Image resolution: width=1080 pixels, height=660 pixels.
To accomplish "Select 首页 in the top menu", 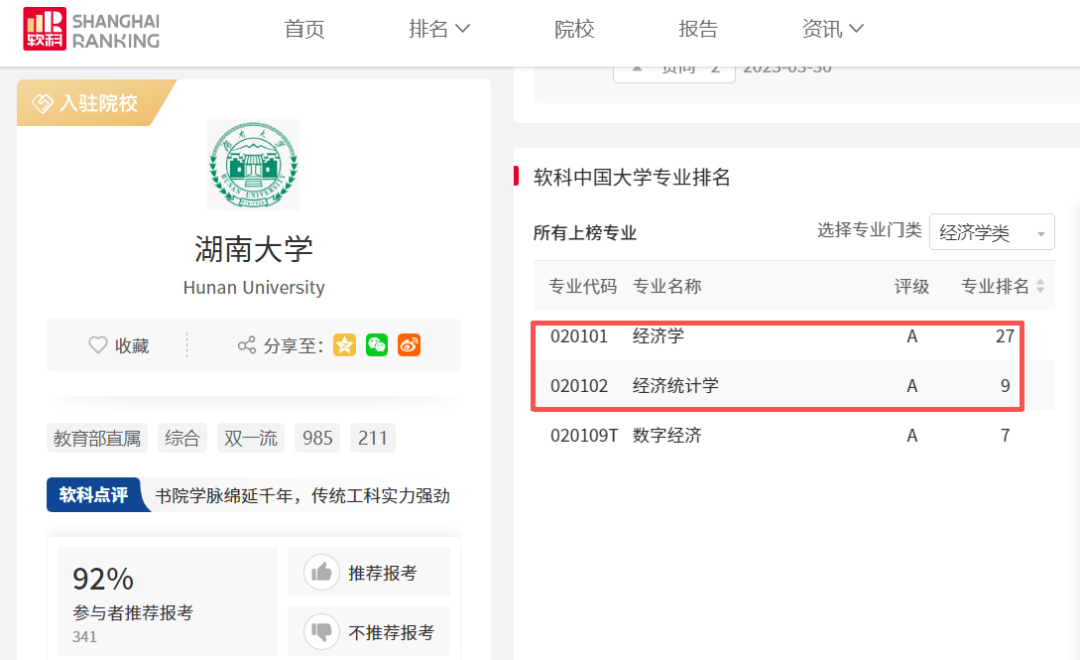I will (304, 29).
